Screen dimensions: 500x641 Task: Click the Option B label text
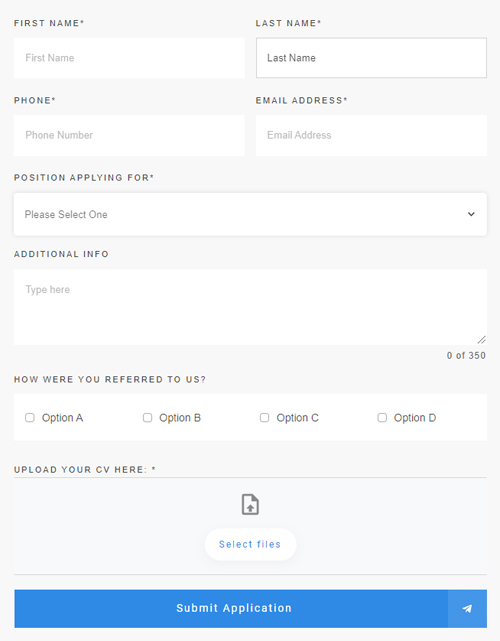click(180, 418)
